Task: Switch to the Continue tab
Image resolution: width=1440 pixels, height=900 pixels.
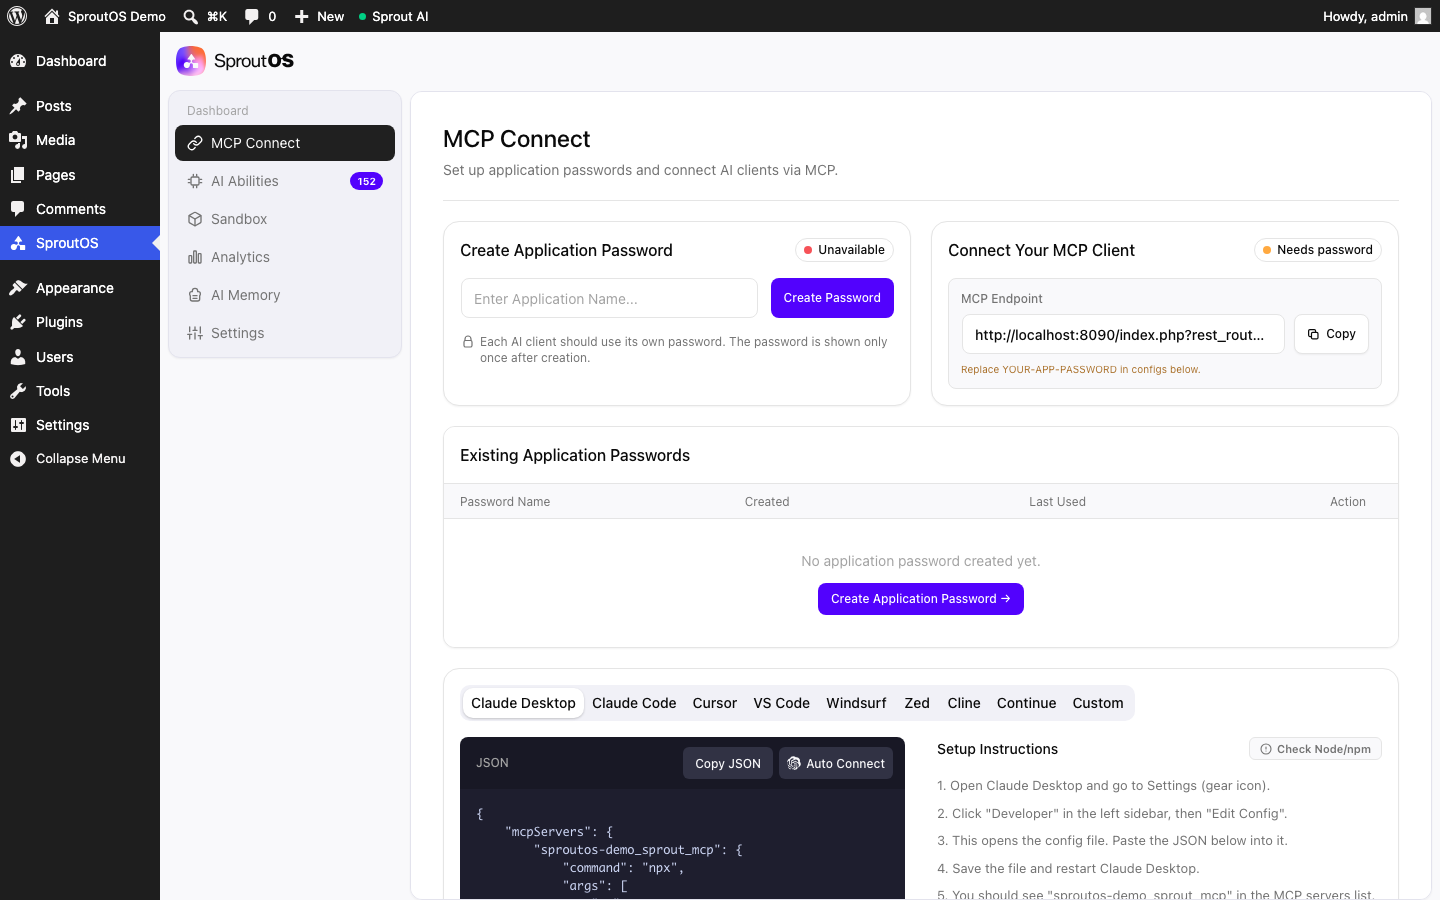Action: [x=1026, y=703]
